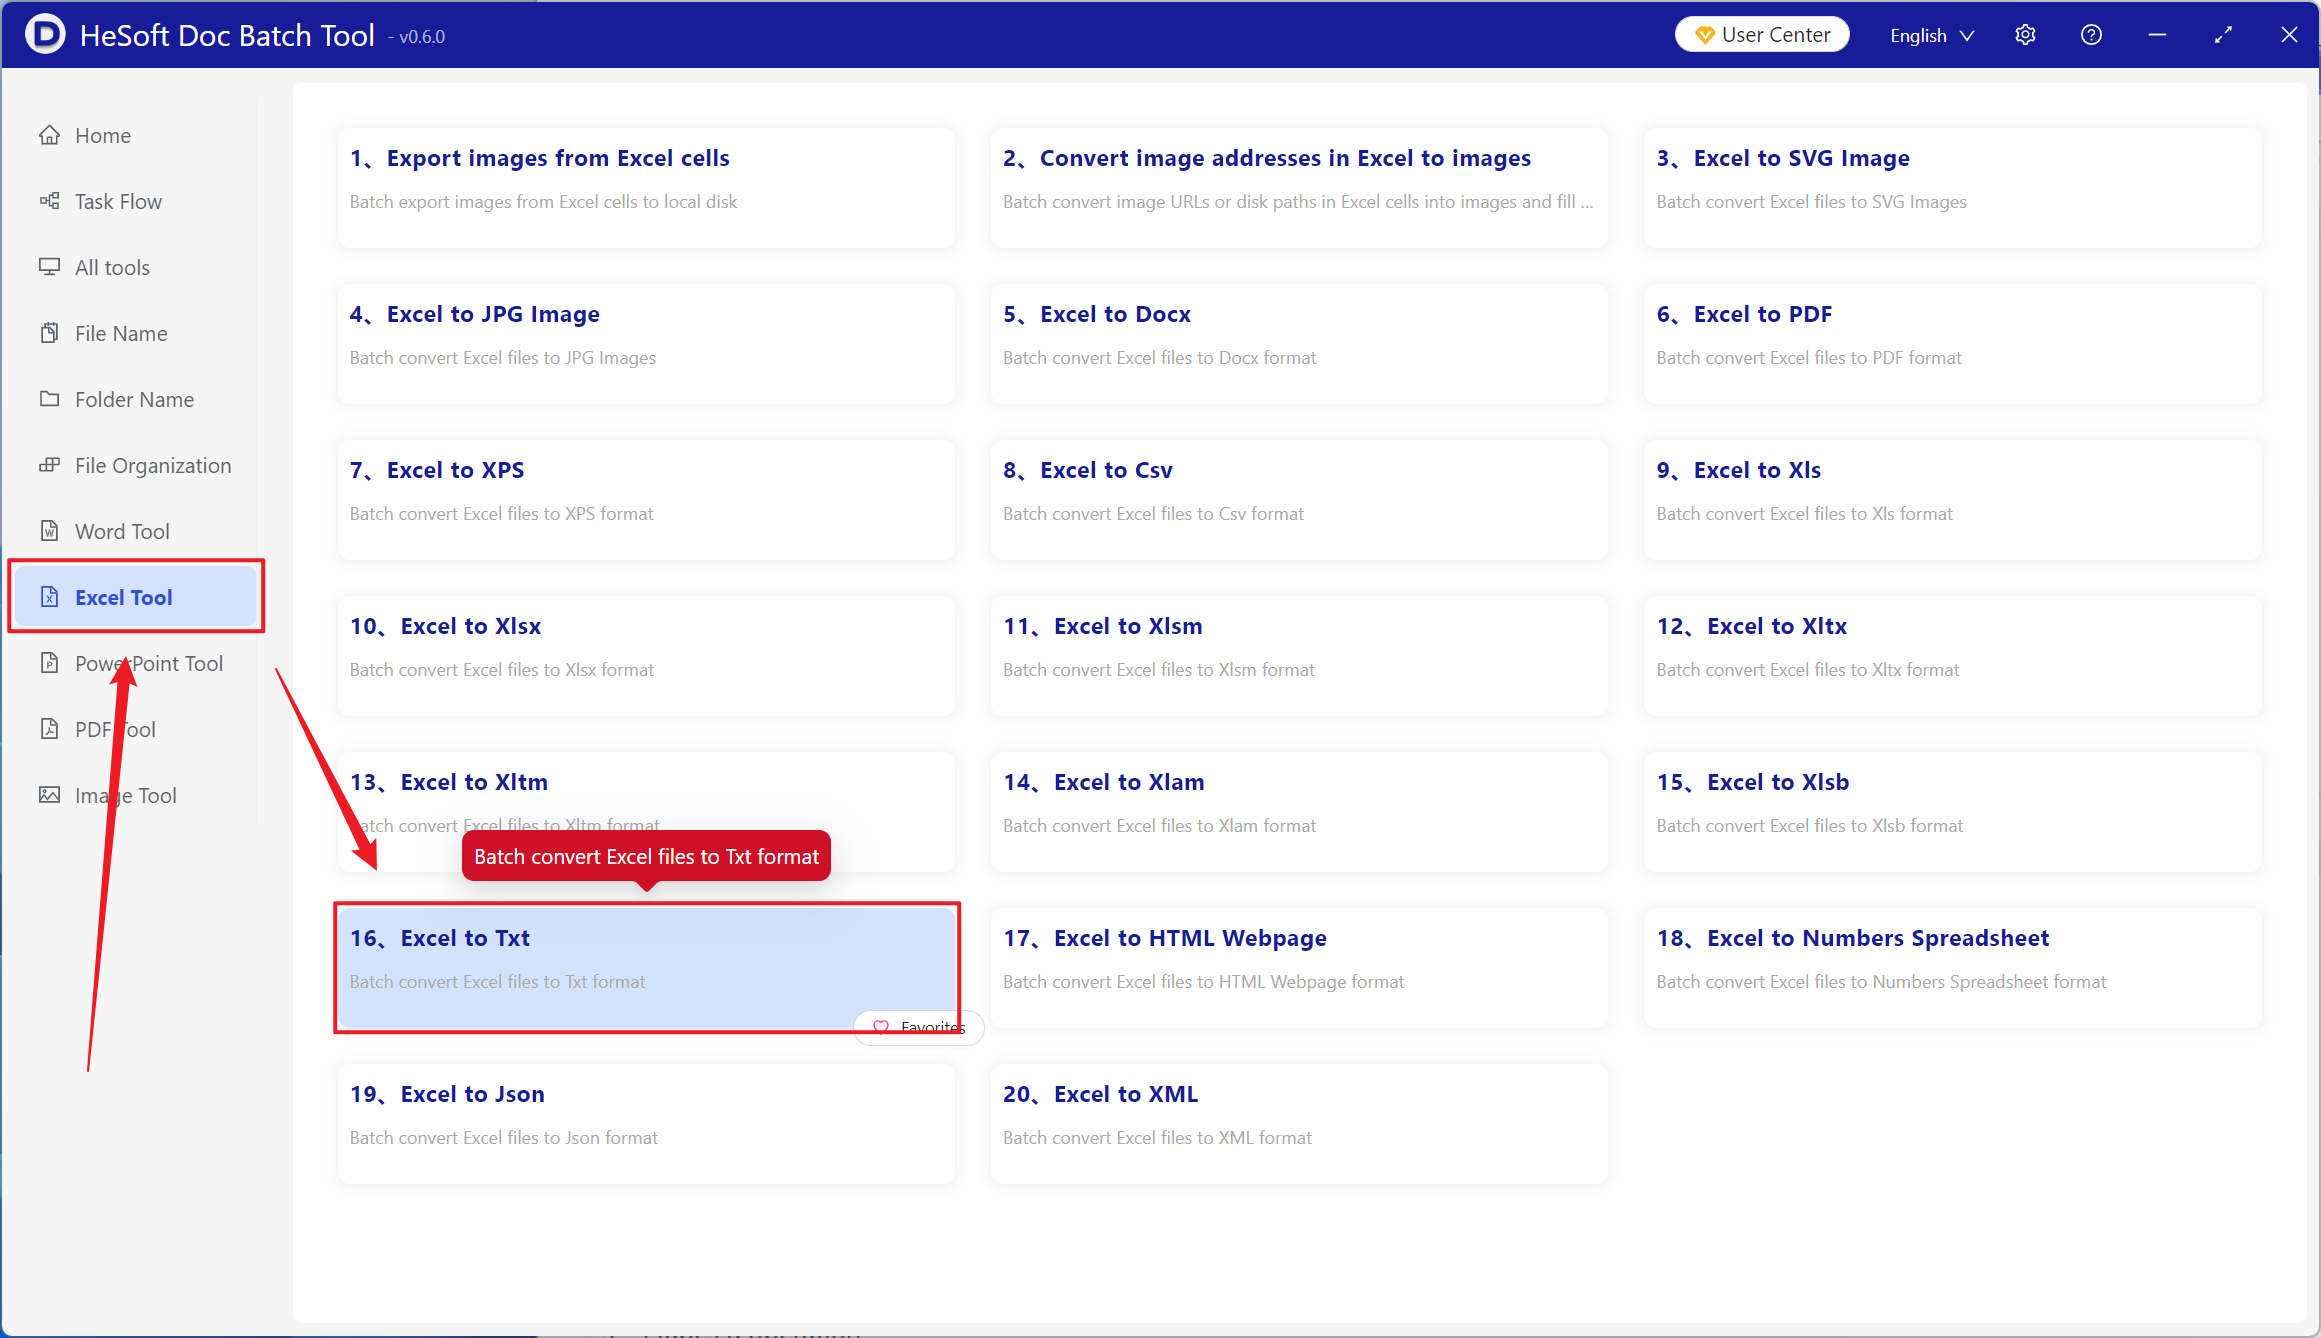Open the Excel to SVG Image tool

(1952, 187)
